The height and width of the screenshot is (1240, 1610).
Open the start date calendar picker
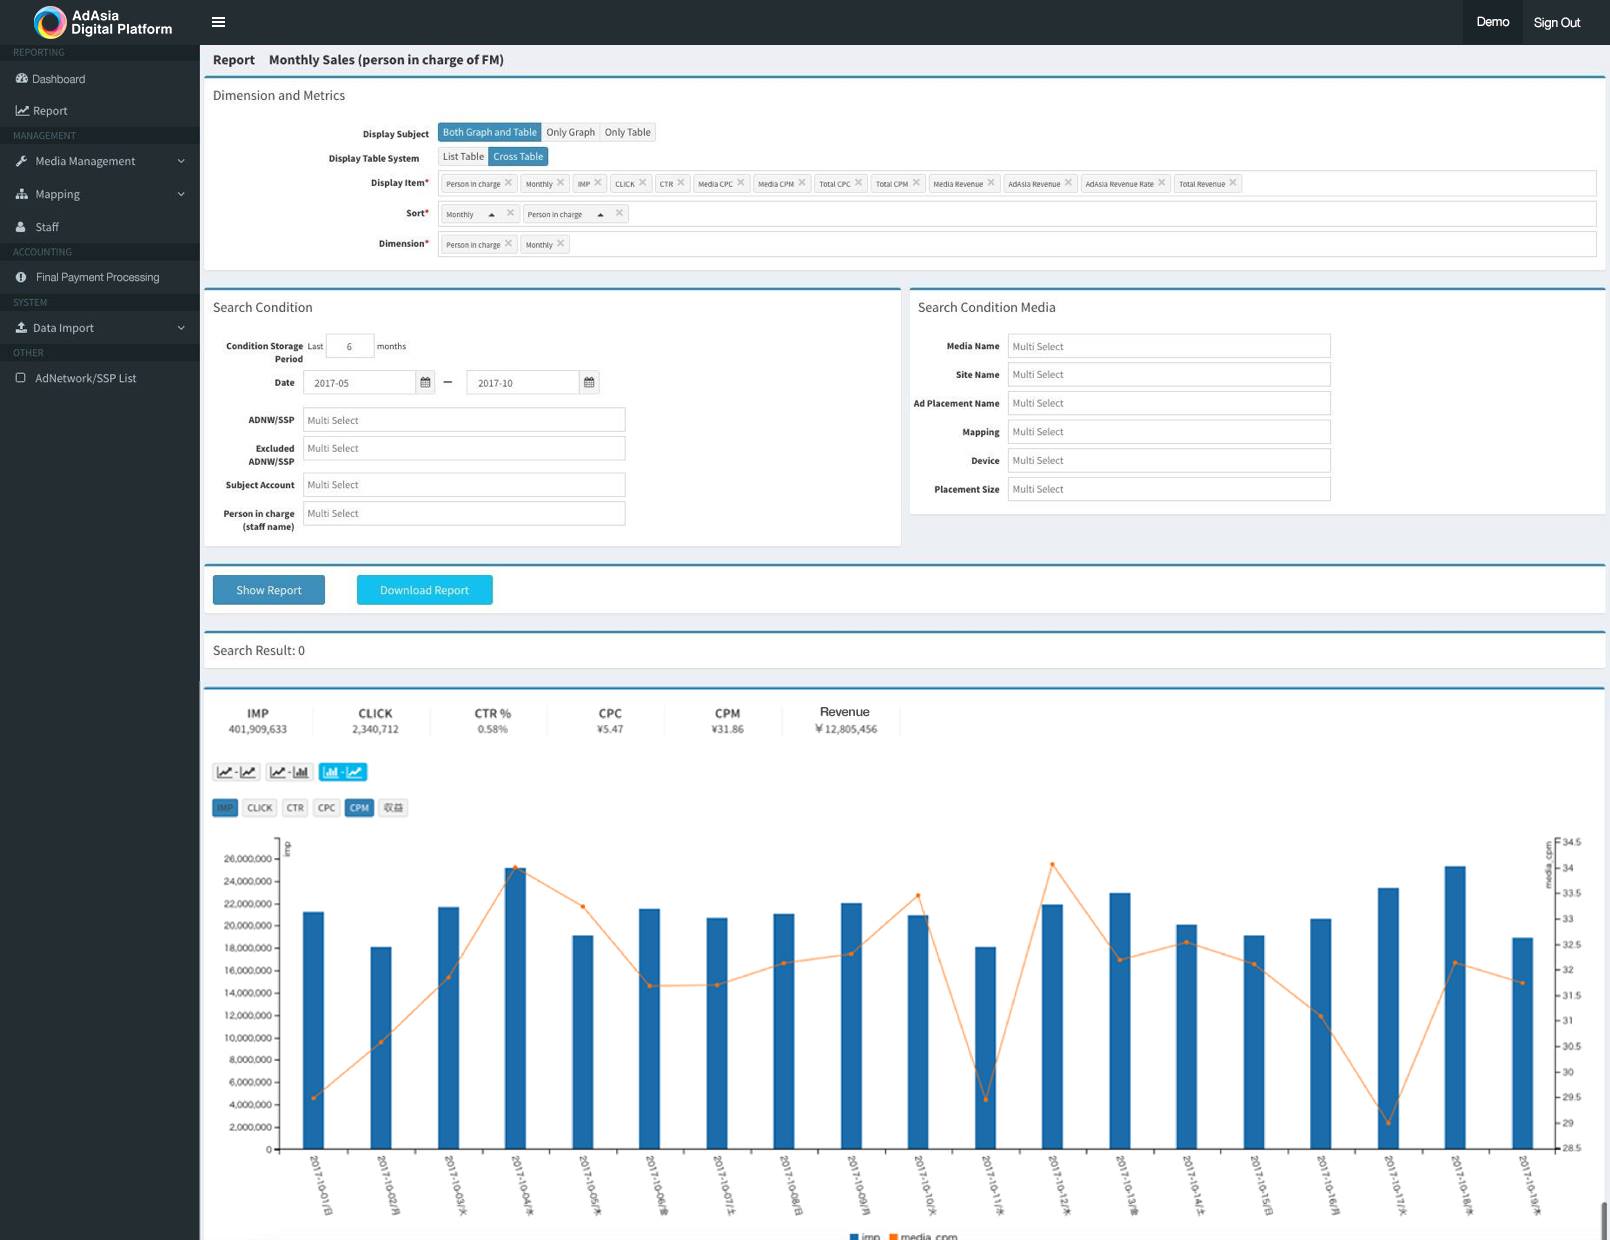[x=425, y=383]
